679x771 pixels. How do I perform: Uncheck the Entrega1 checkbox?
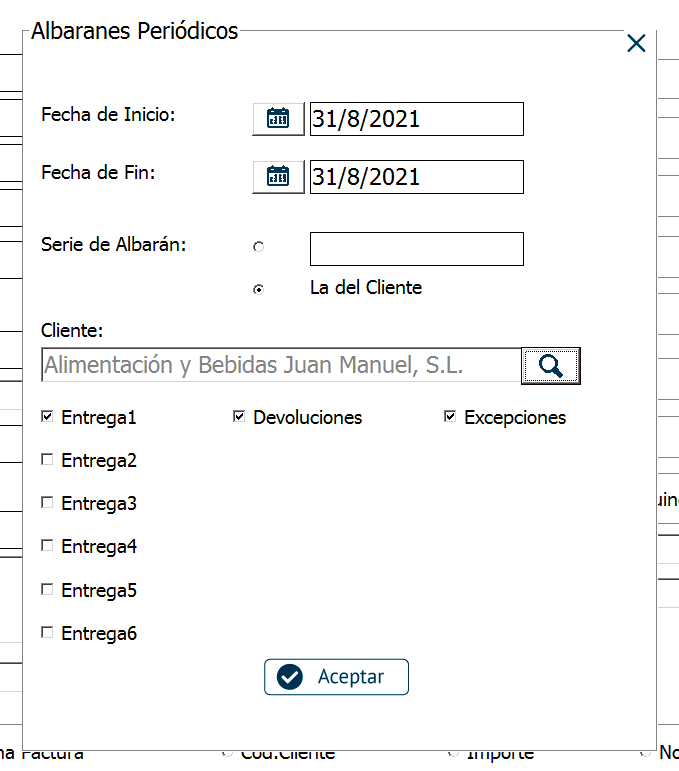pyautogui.click(x=47, y=416)
